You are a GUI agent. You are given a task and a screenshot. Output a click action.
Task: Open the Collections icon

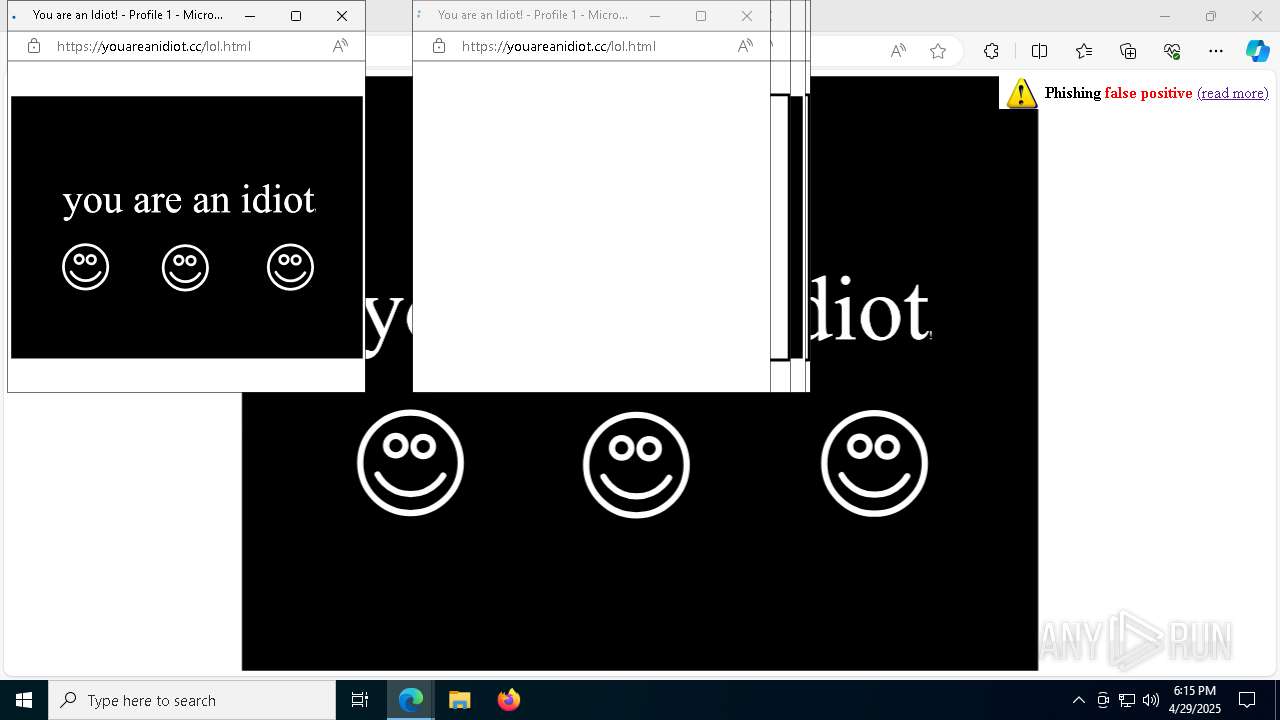pos(1128,51)
